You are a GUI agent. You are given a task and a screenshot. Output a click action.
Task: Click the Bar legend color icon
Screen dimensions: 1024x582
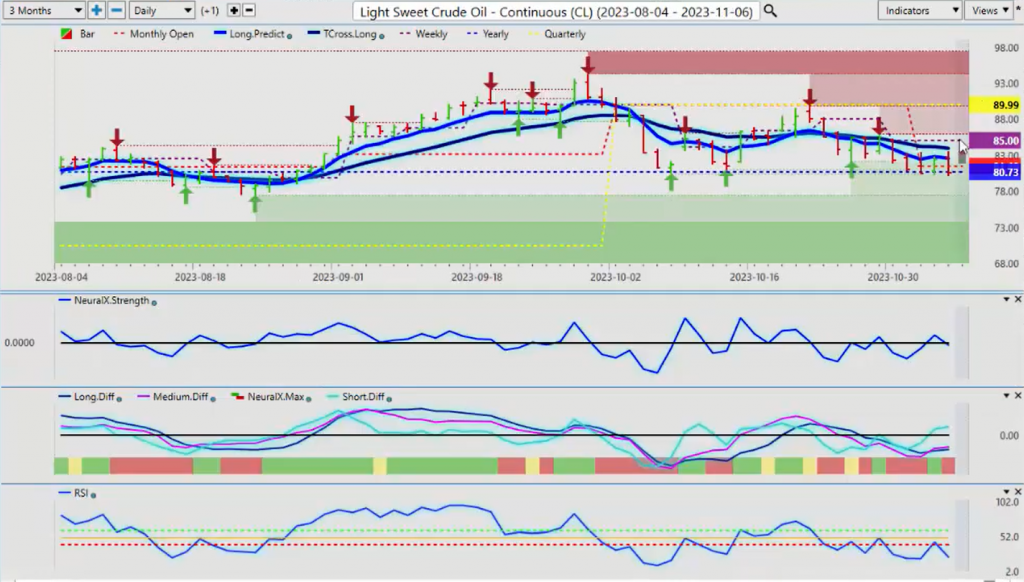pos(66,34)
